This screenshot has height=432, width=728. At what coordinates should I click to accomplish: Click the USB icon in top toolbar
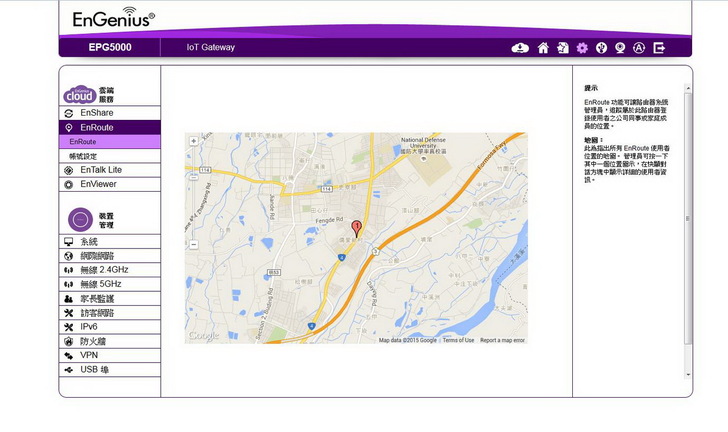point(601,47)
